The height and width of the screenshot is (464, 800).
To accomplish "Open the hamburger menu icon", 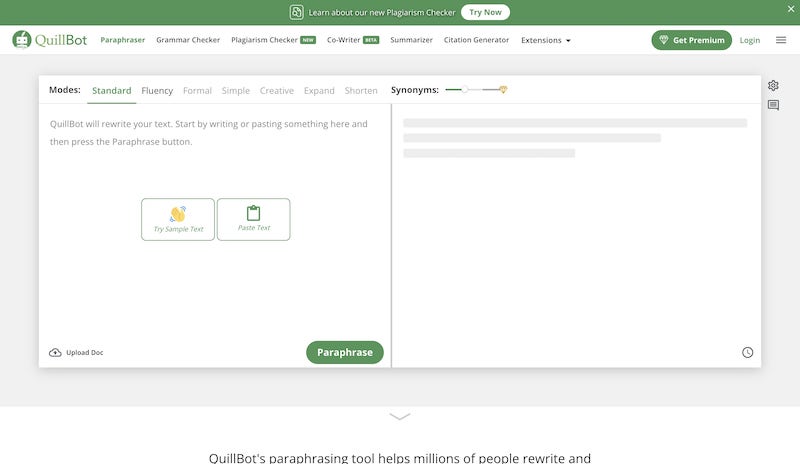I will [781, 40].
